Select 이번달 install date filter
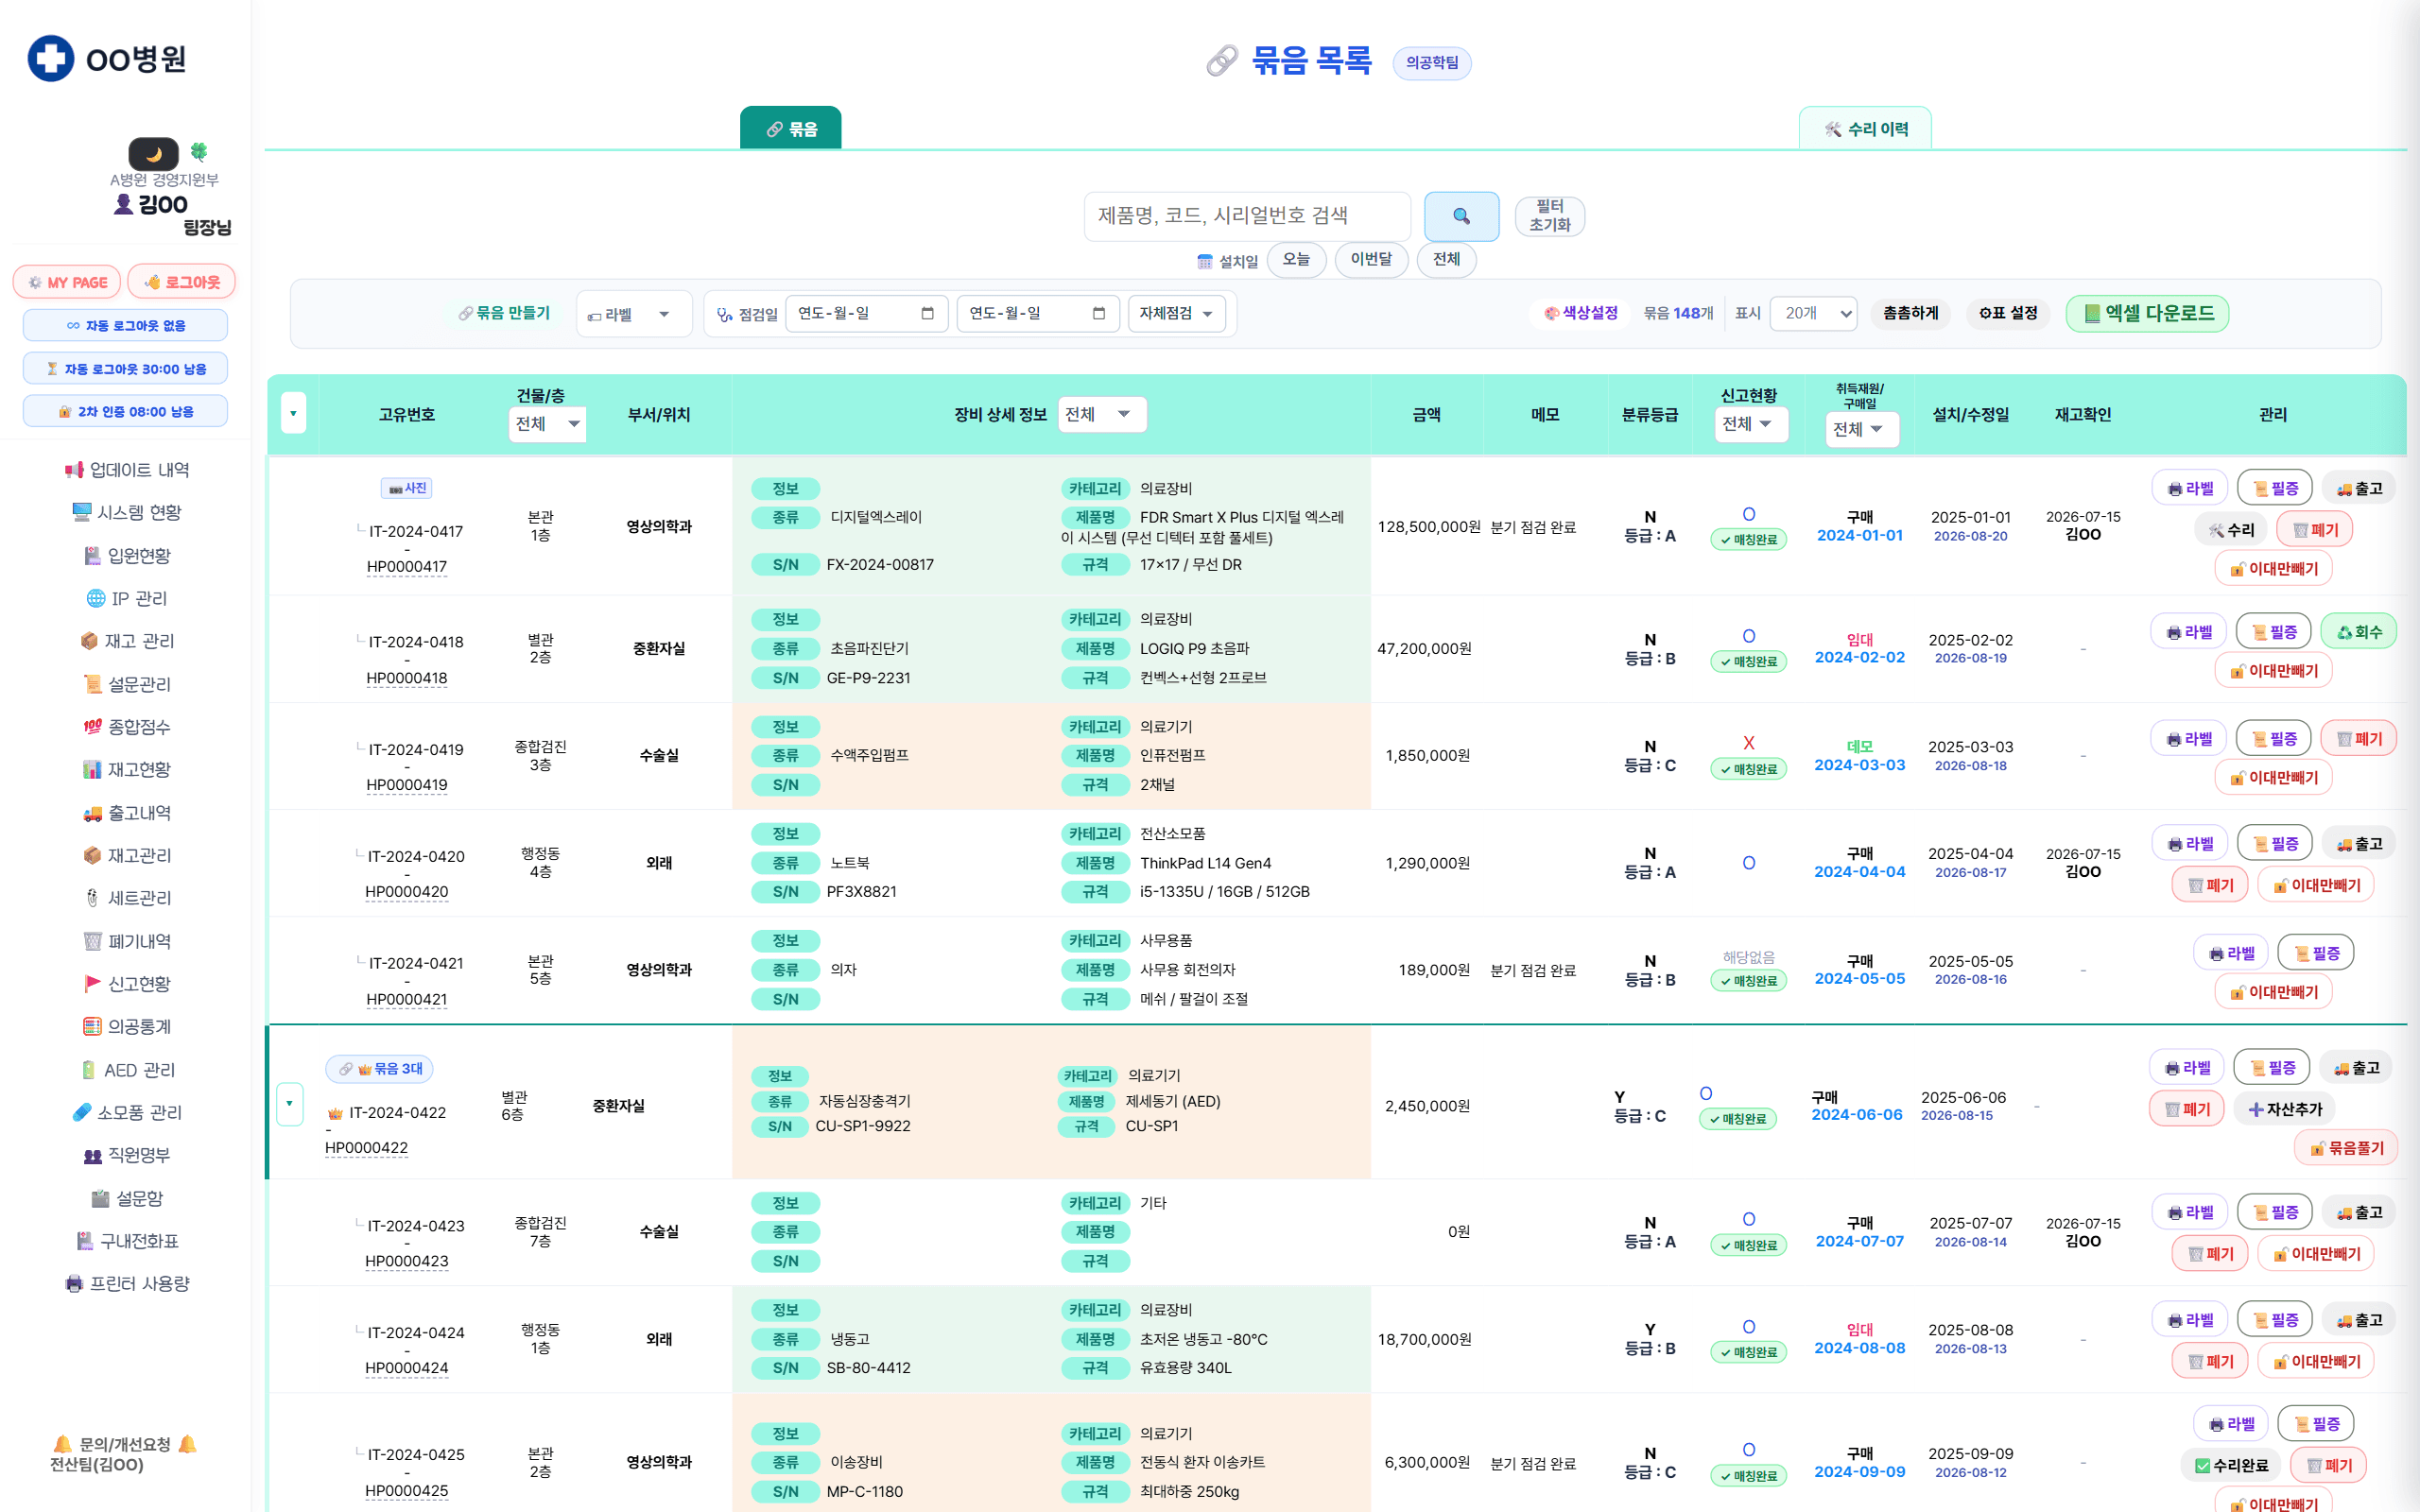 tap(1371, 260)
